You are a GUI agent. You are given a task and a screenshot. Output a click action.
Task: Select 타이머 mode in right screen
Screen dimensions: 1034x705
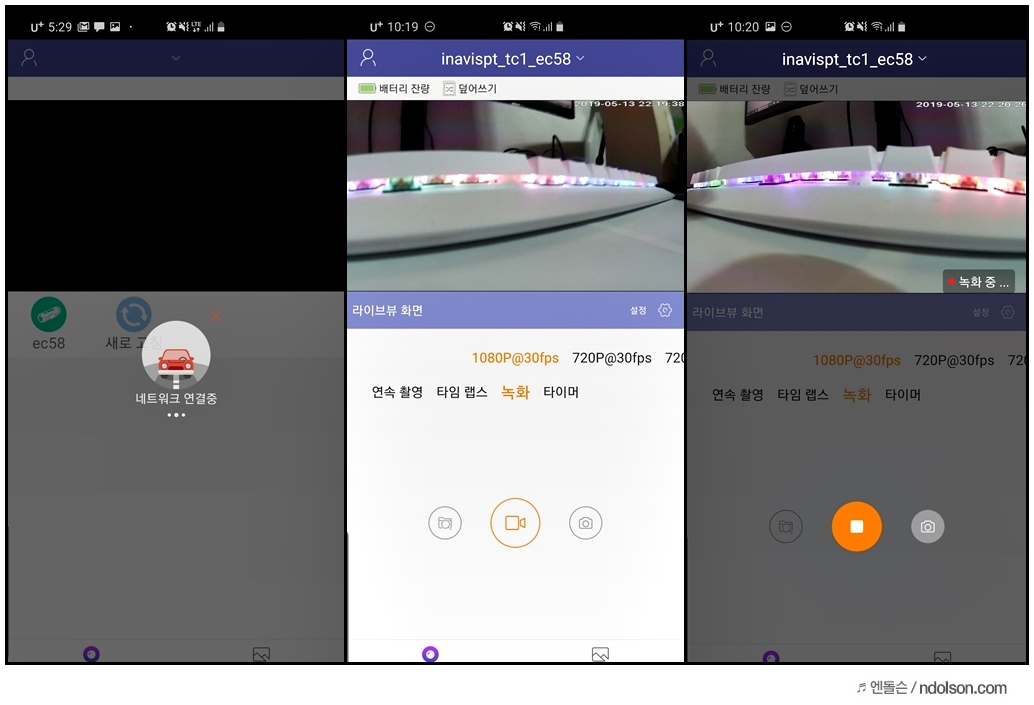click(902, 395)
